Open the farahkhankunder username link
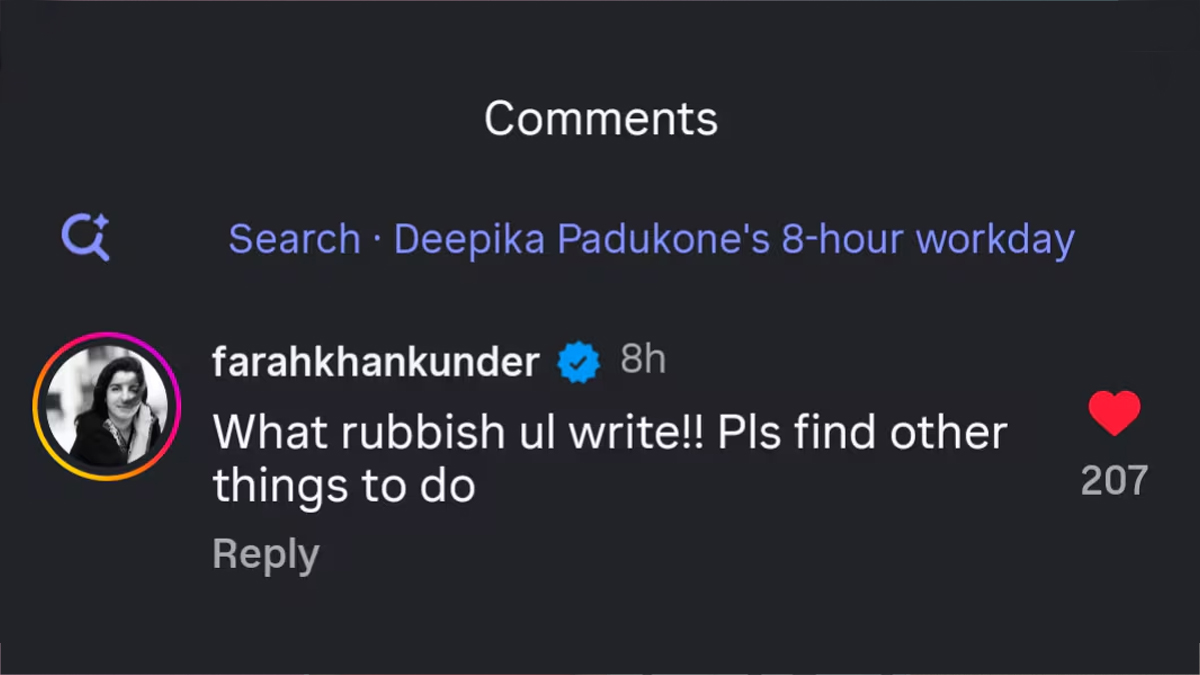Viewport: 1200px width, 675px height. 375,362
